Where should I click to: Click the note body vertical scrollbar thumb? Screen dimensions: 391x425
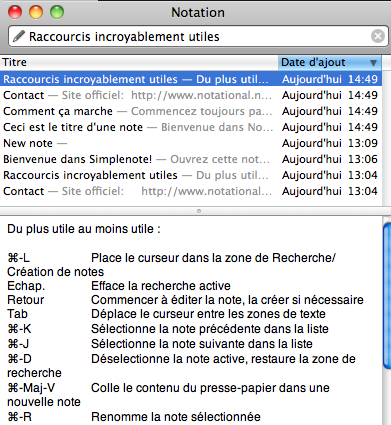coord(387,295)
